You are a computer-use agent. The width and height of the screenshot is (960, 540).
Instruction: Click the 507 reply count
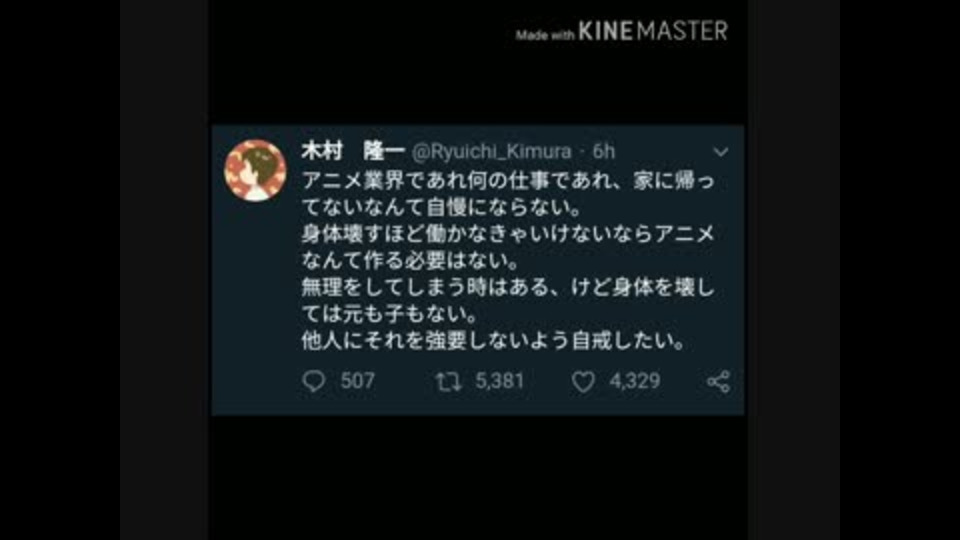(x=358, y=381)
